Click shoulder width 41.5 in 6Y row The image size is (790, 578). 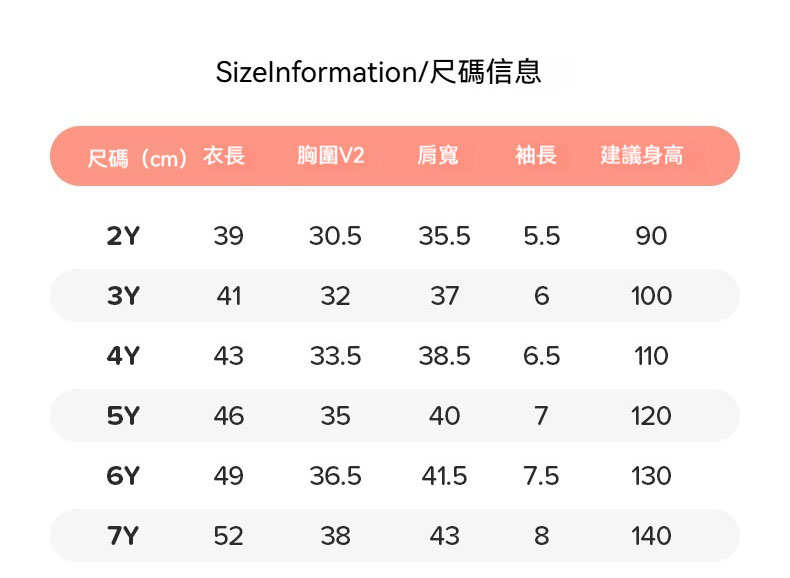(x=444, y=476)
